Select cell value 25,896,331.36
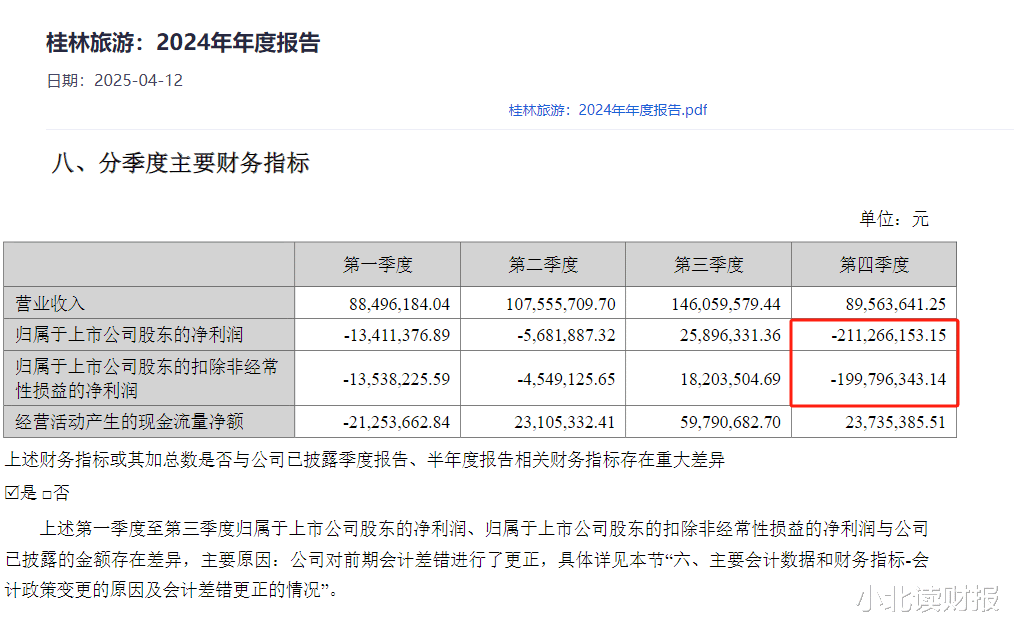This screenshot has height=631, width=1014. click(730, 335)
